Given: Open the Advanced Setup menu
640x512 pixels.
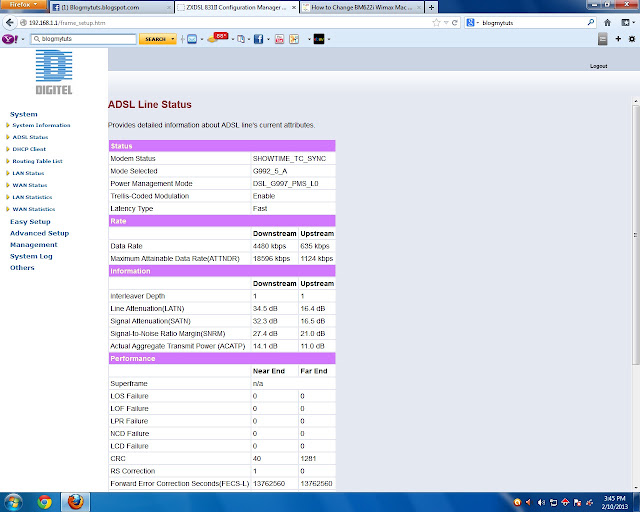Looking at the screenshot, I should (x=40, y=233).
